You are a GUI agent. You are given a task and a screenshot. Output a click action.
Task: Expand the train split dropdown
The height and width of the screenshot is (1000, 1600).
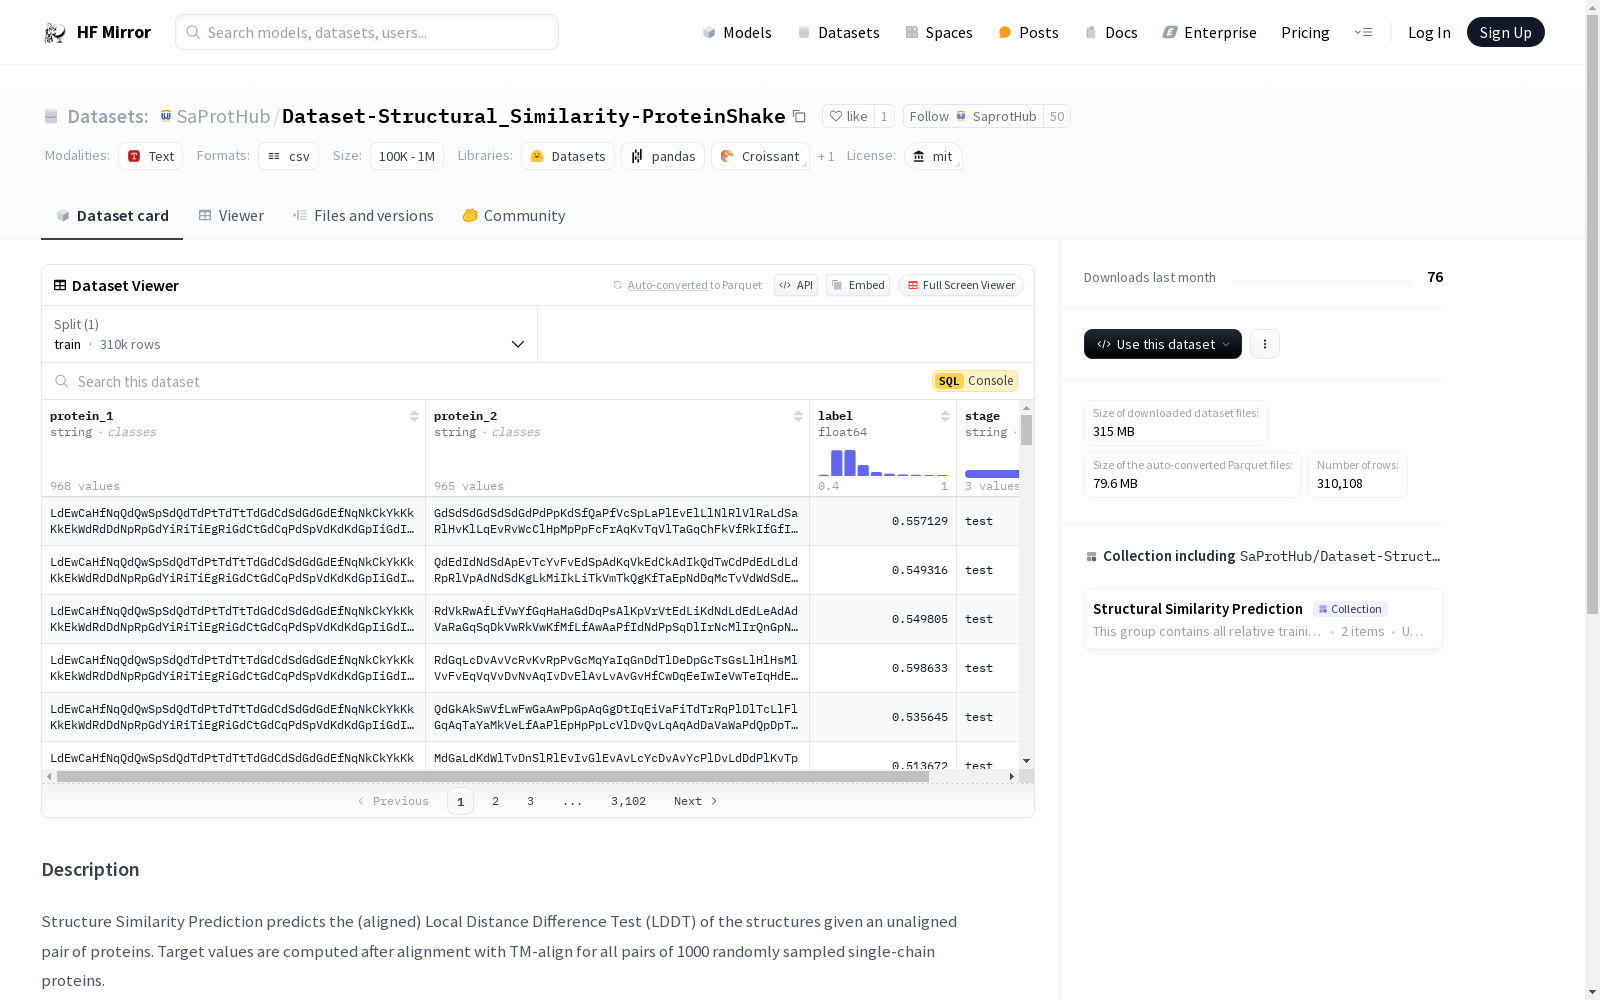point(290,334)
